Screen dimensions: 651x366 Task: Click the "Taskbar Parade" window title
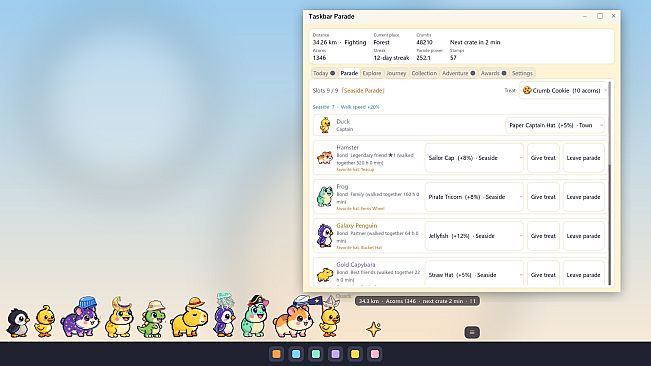331,17
